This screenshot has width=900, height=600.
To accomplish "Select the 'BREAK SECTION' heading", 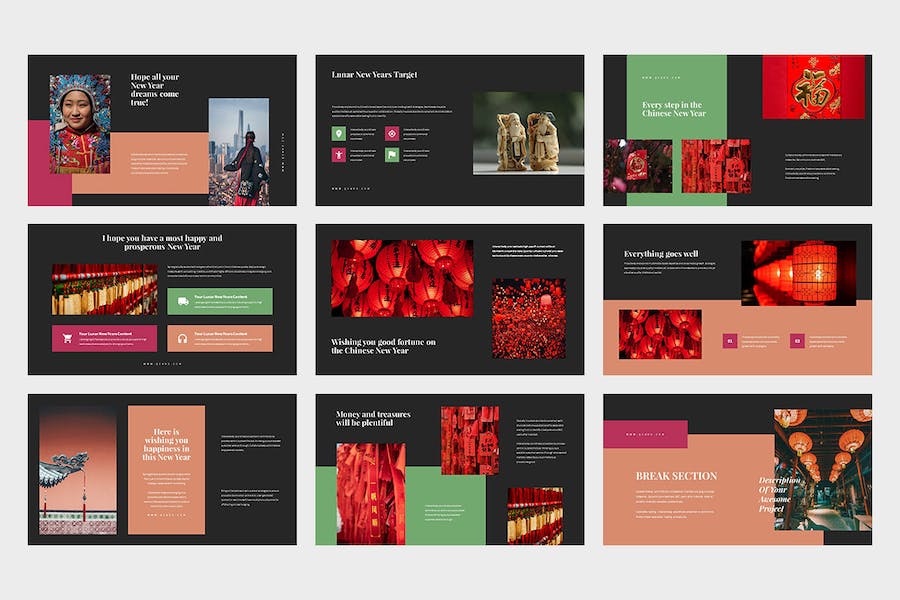I will point(676,476).
